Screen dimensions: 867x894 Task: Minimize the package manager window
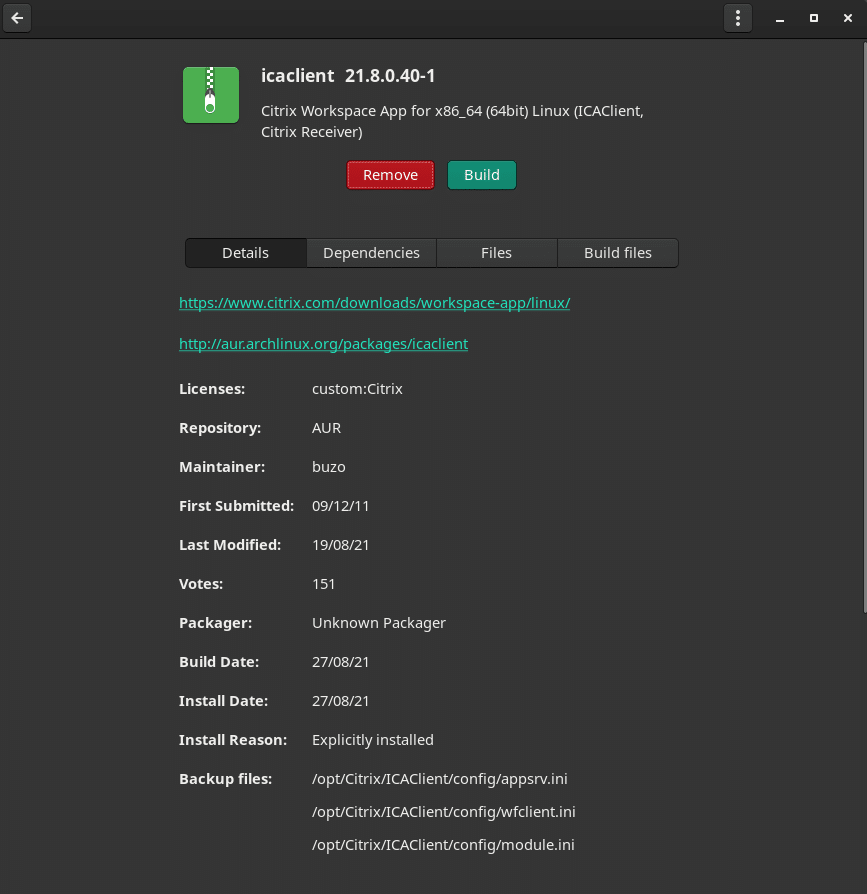point(780,19)
